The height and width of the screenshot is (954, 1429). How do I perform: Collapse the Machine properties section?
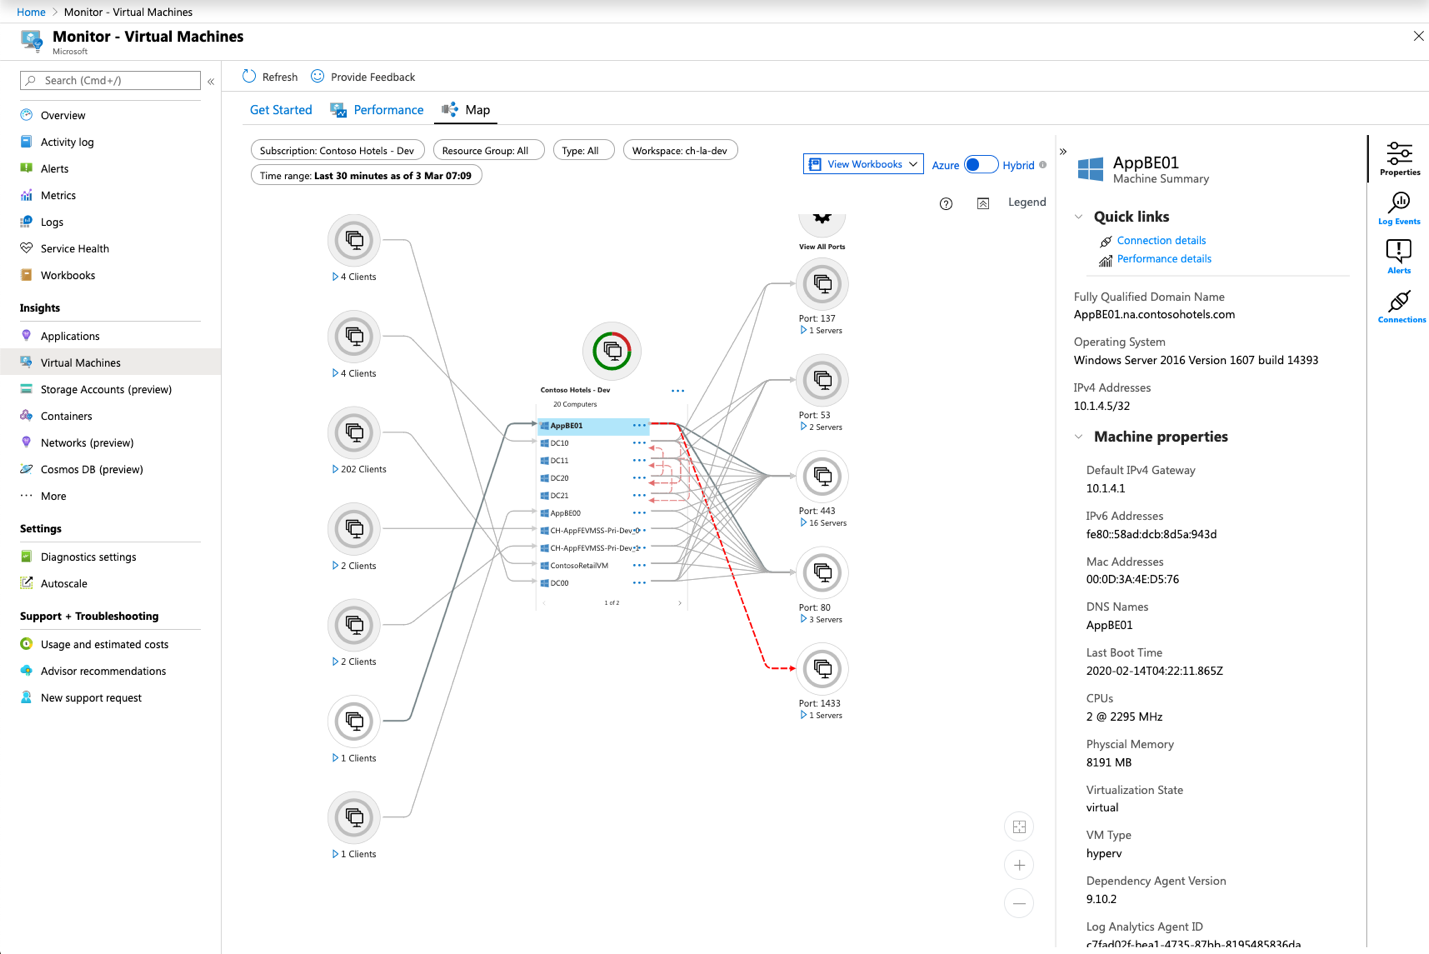pos(1079,437)
